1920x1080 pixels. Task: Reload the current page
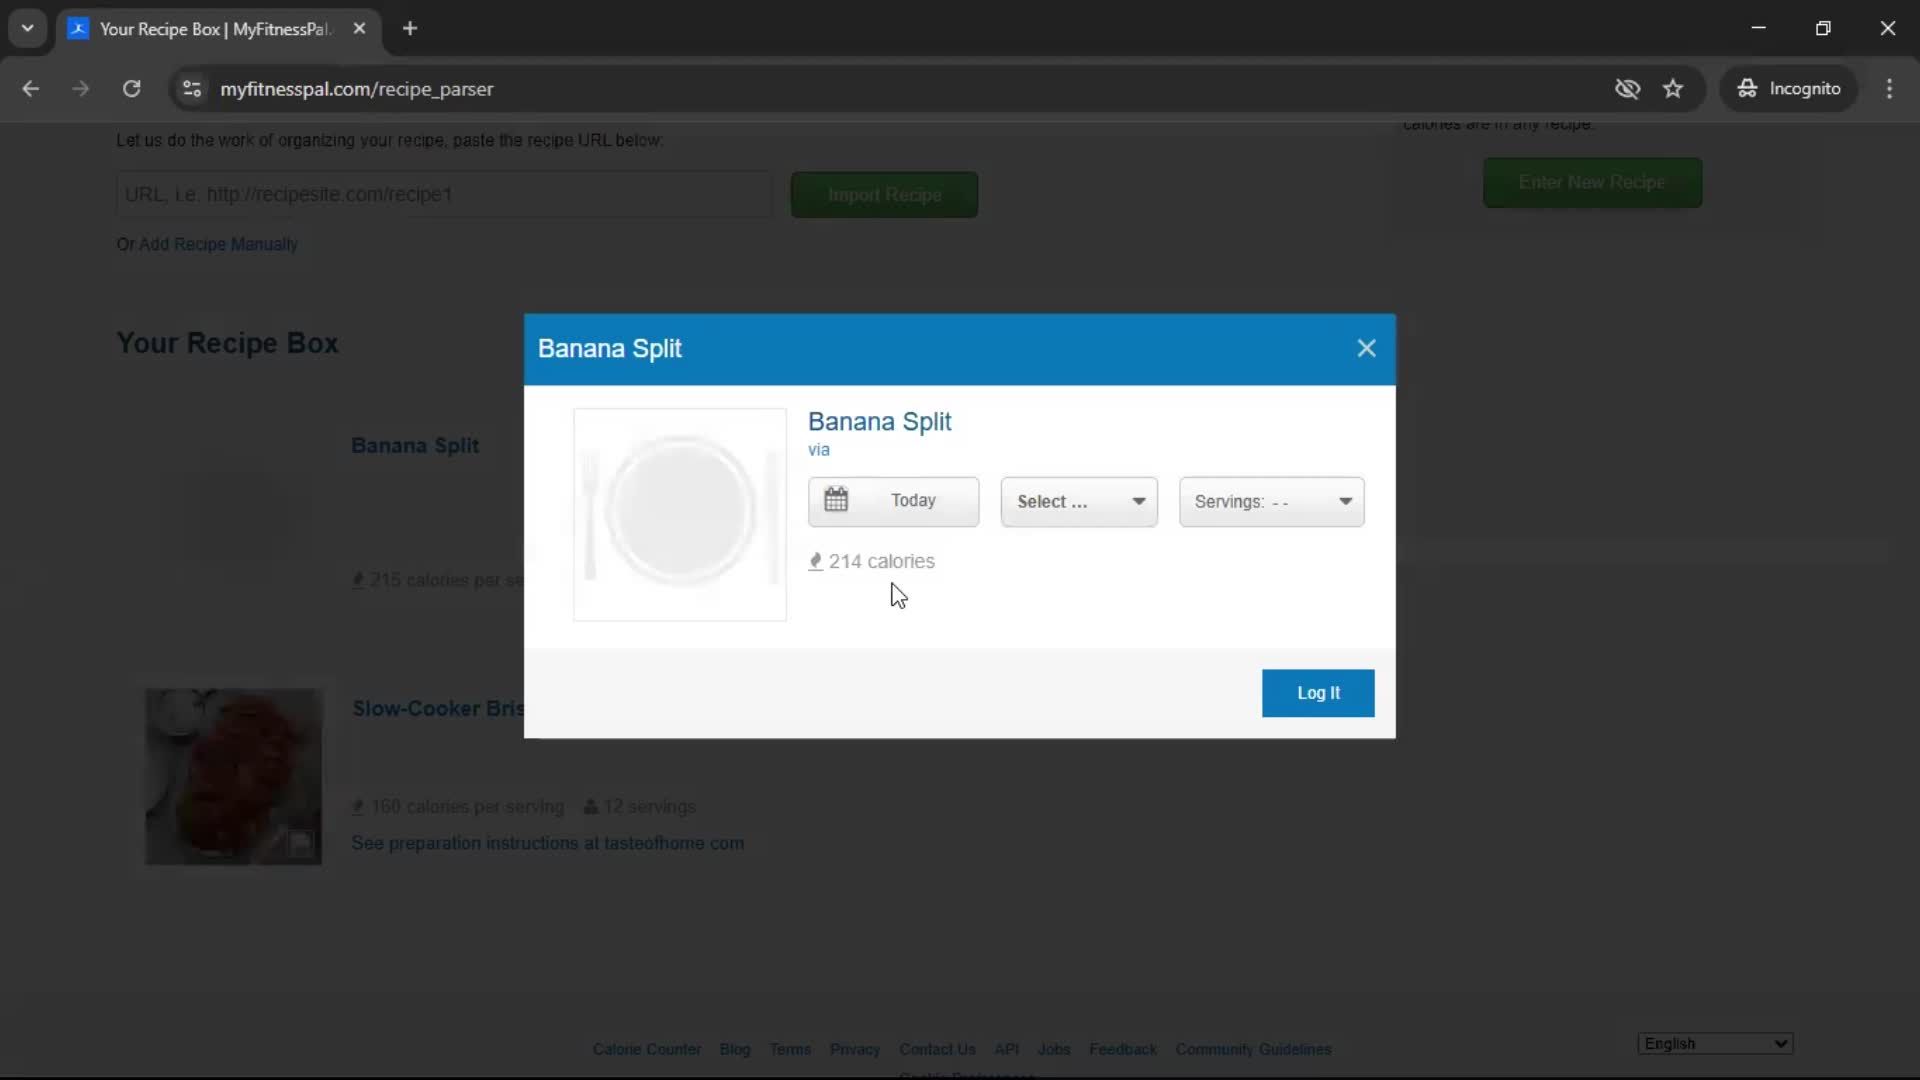(131, 89)
